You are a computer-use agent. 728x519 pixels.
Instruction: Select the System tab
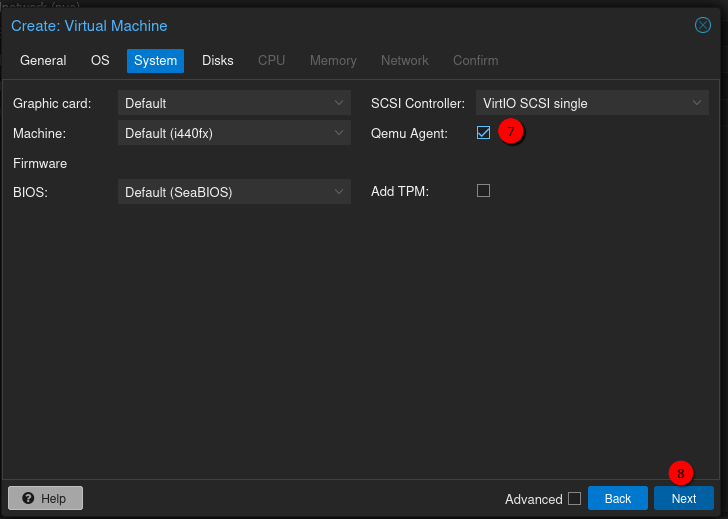155,61
